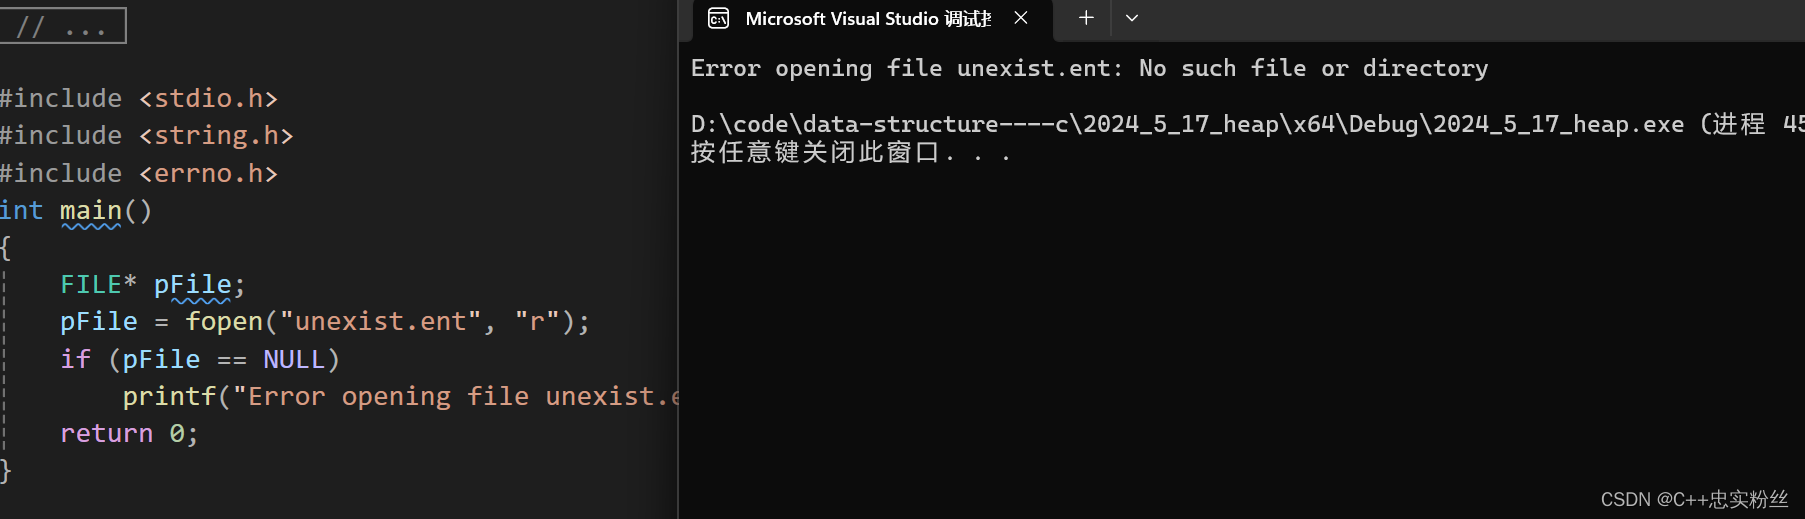Click the #include <string.h> line
This screenshot has height=519, width=1805.
[148, 135]
